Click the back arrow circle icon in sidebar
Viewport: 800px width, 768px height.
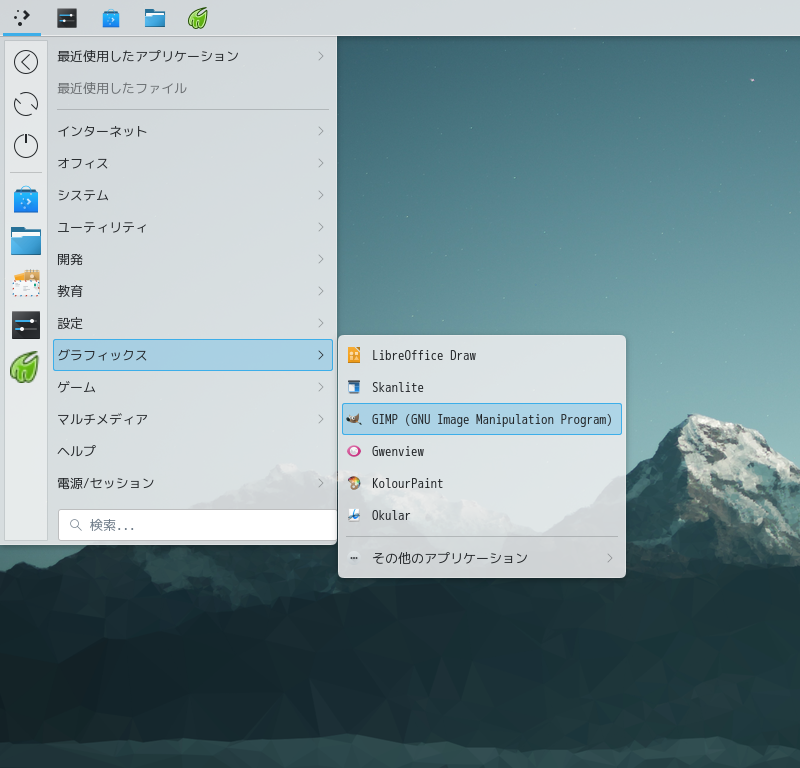[26, 62]
